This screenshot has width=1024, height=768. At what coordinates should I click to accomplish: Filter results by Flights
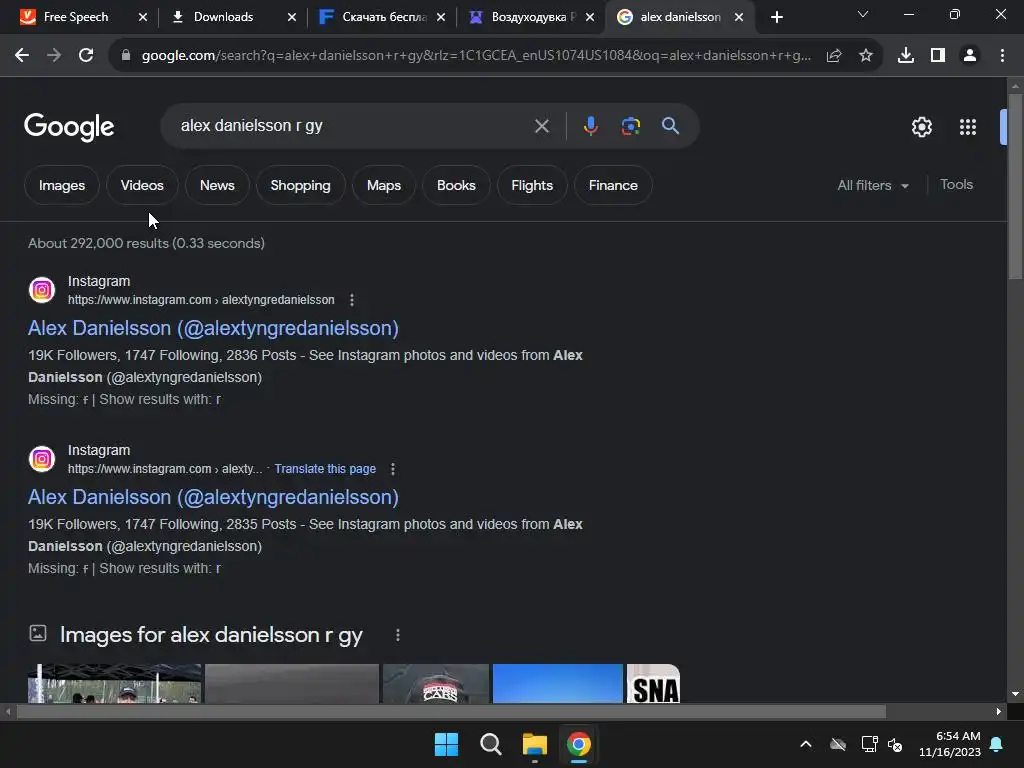point(532,185)
